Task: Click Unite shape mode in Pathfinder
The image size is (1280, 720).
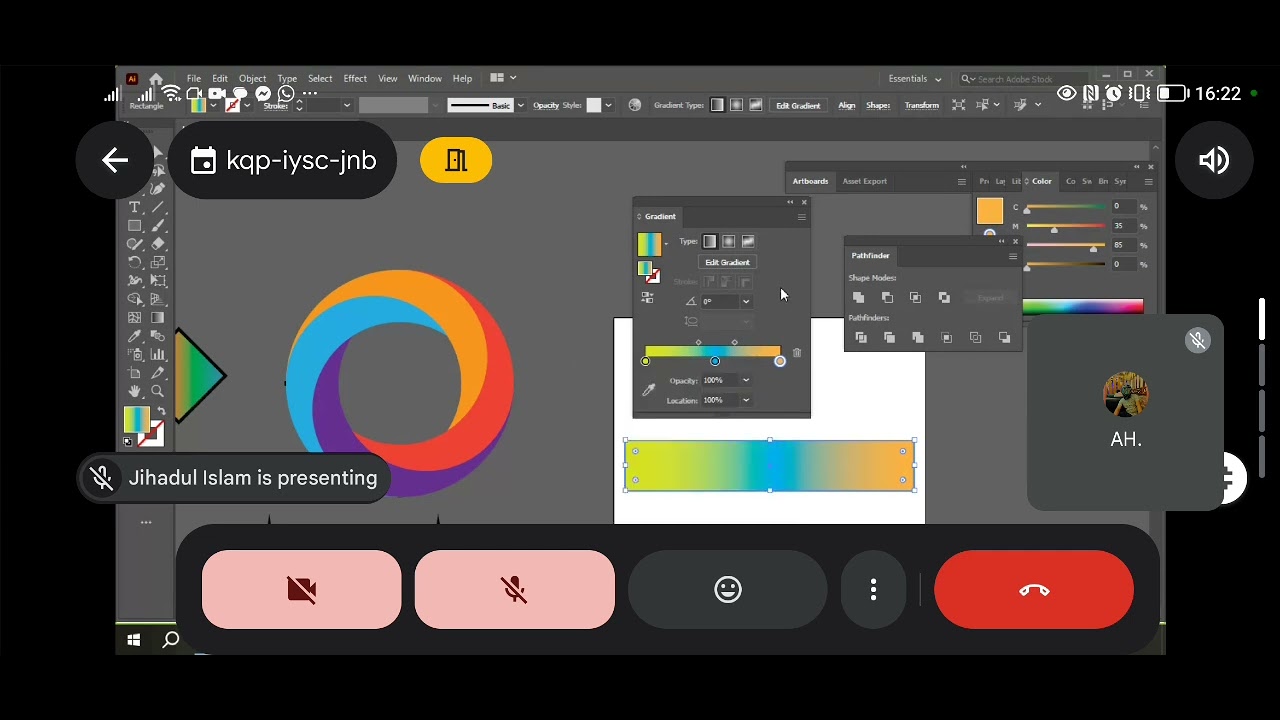Action: (858, 298)
